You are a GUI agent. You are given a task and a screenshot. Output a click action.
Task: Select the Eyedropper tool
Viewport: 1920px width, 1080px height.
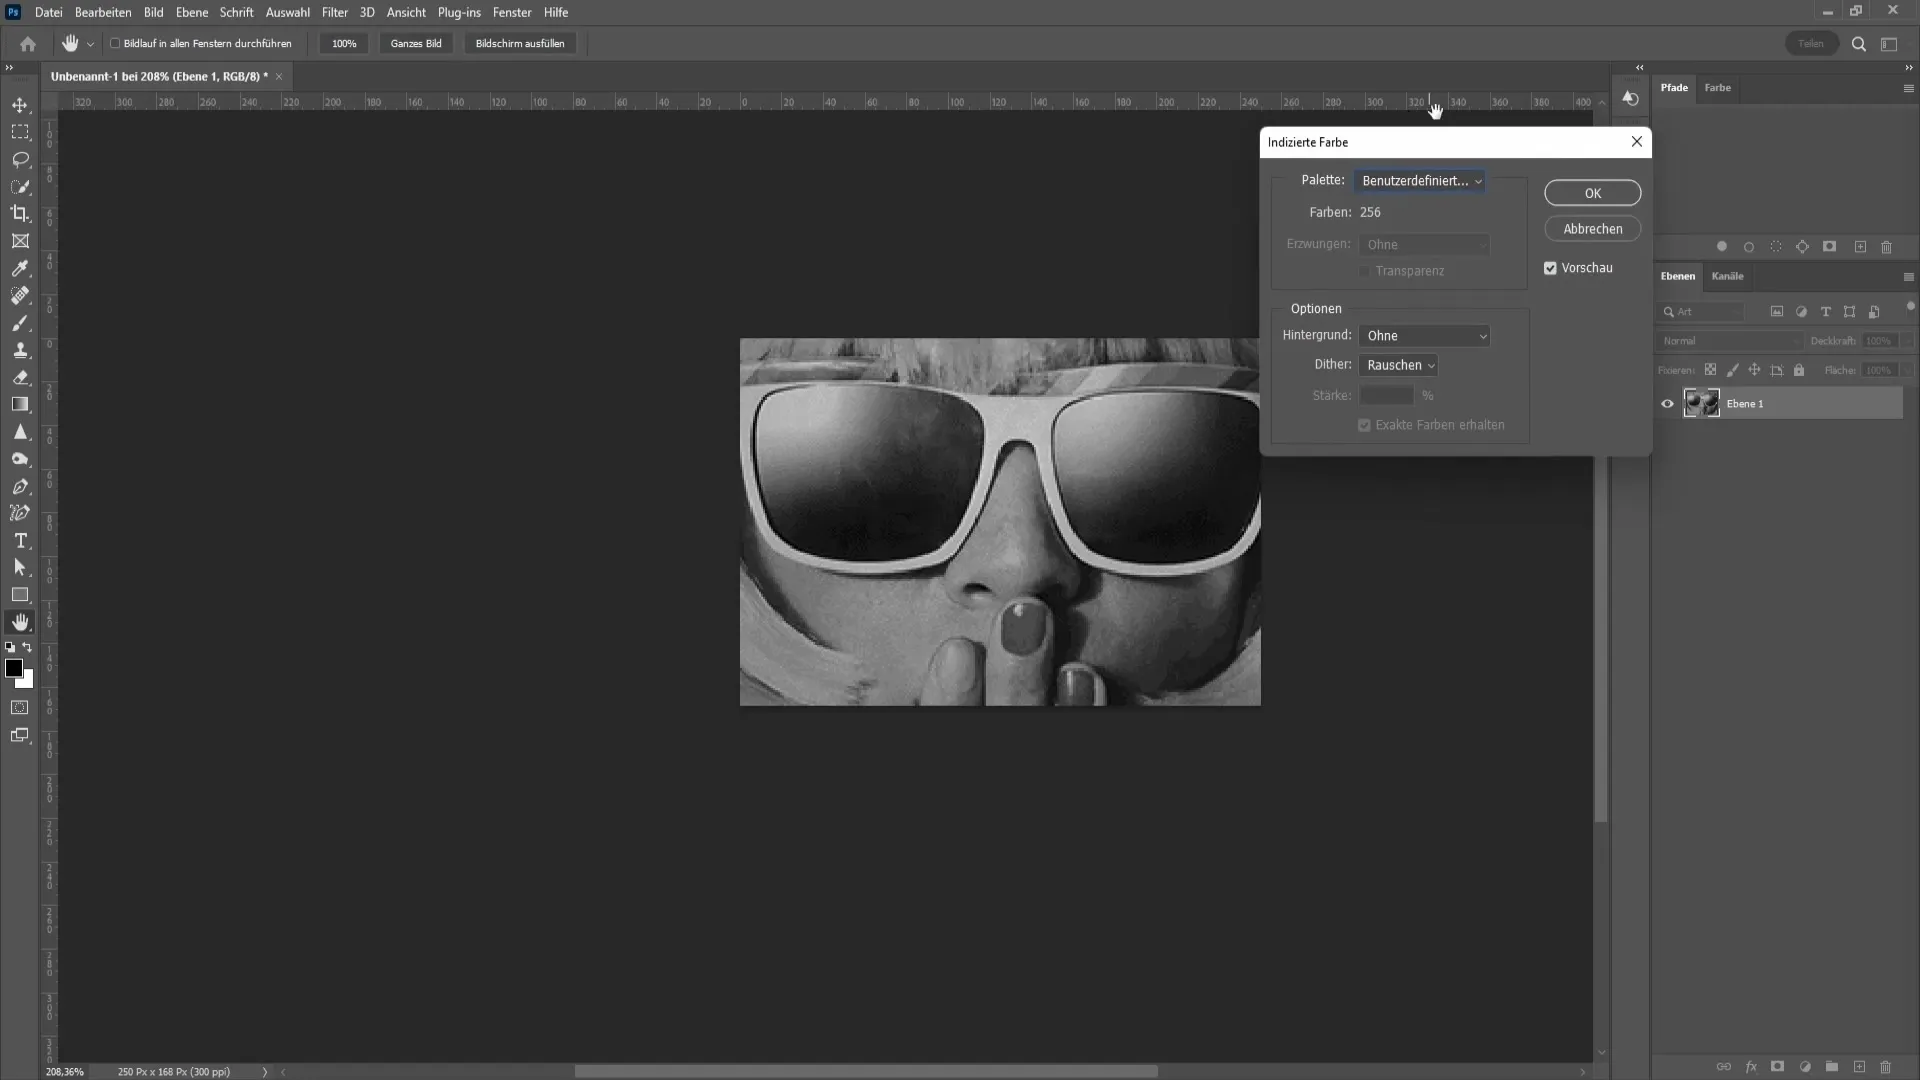(x=20, y=268)
